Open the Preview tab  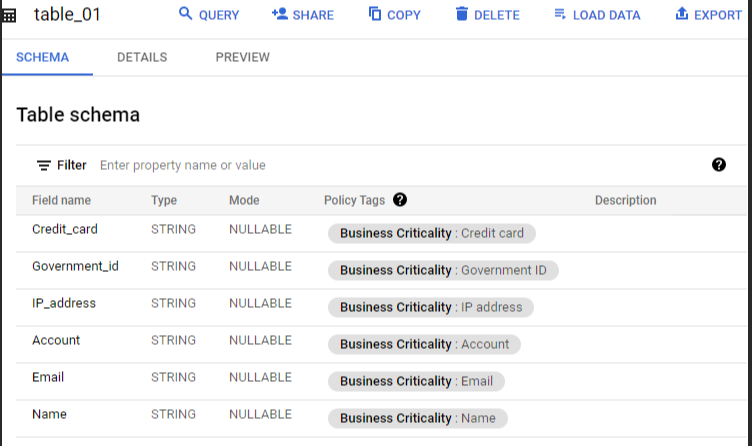(x=242, y=57)
